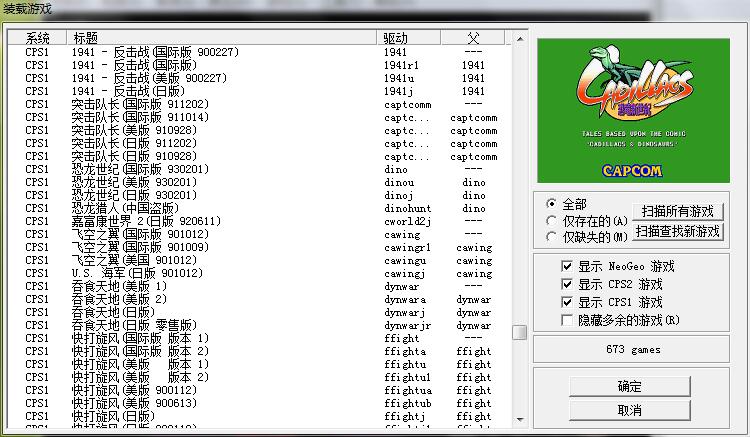Image resolution: width=750 pixels, height=437 pixels.
Task: Choose the 仅存在的(A) filter option
Action: coord(551,220)
